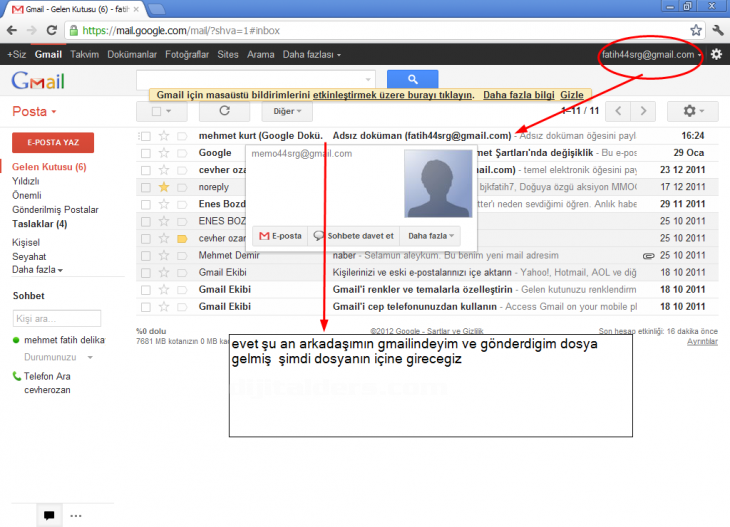
Task: Click the attachment paperclip on naber email
Action: tap(648, 256)
